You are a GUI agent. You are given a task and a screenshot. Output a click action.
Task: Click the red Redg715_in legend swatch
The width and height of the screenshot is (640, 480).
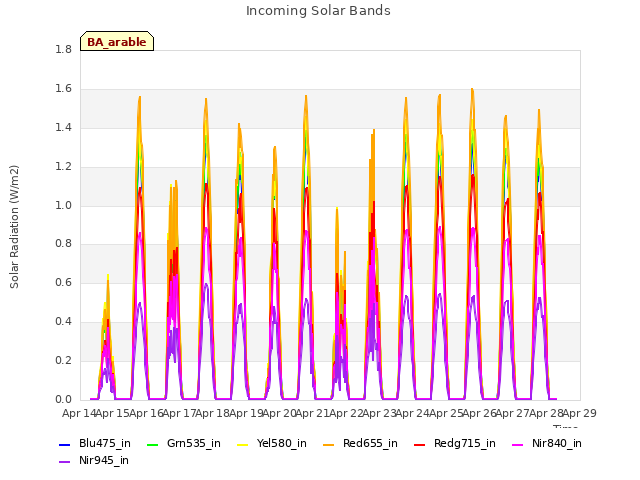(x=420, y=444)
